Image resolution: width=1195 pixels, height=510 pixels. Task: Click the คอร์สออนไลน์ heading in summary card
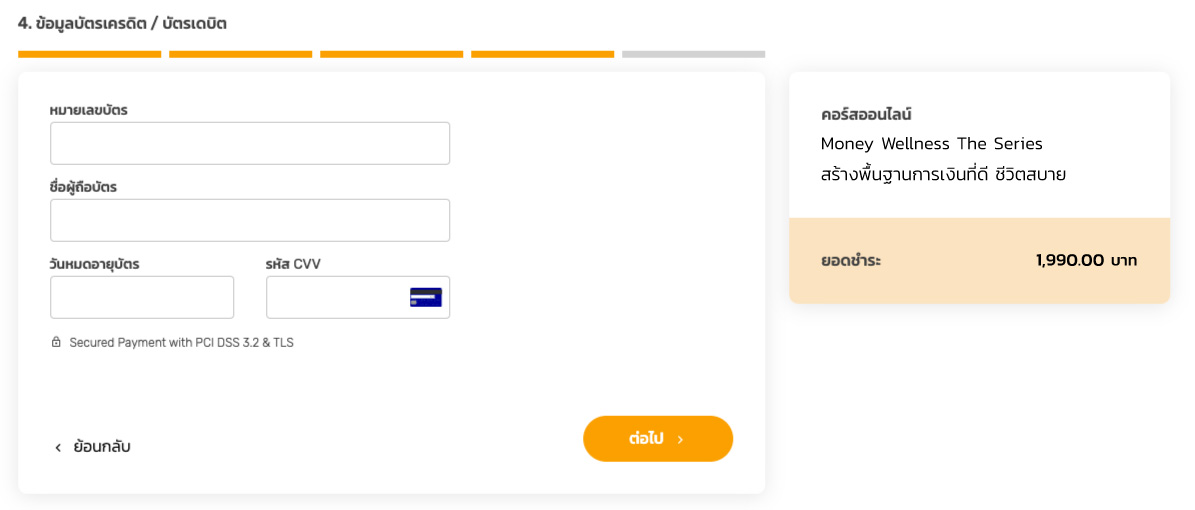tap(866, 114)
